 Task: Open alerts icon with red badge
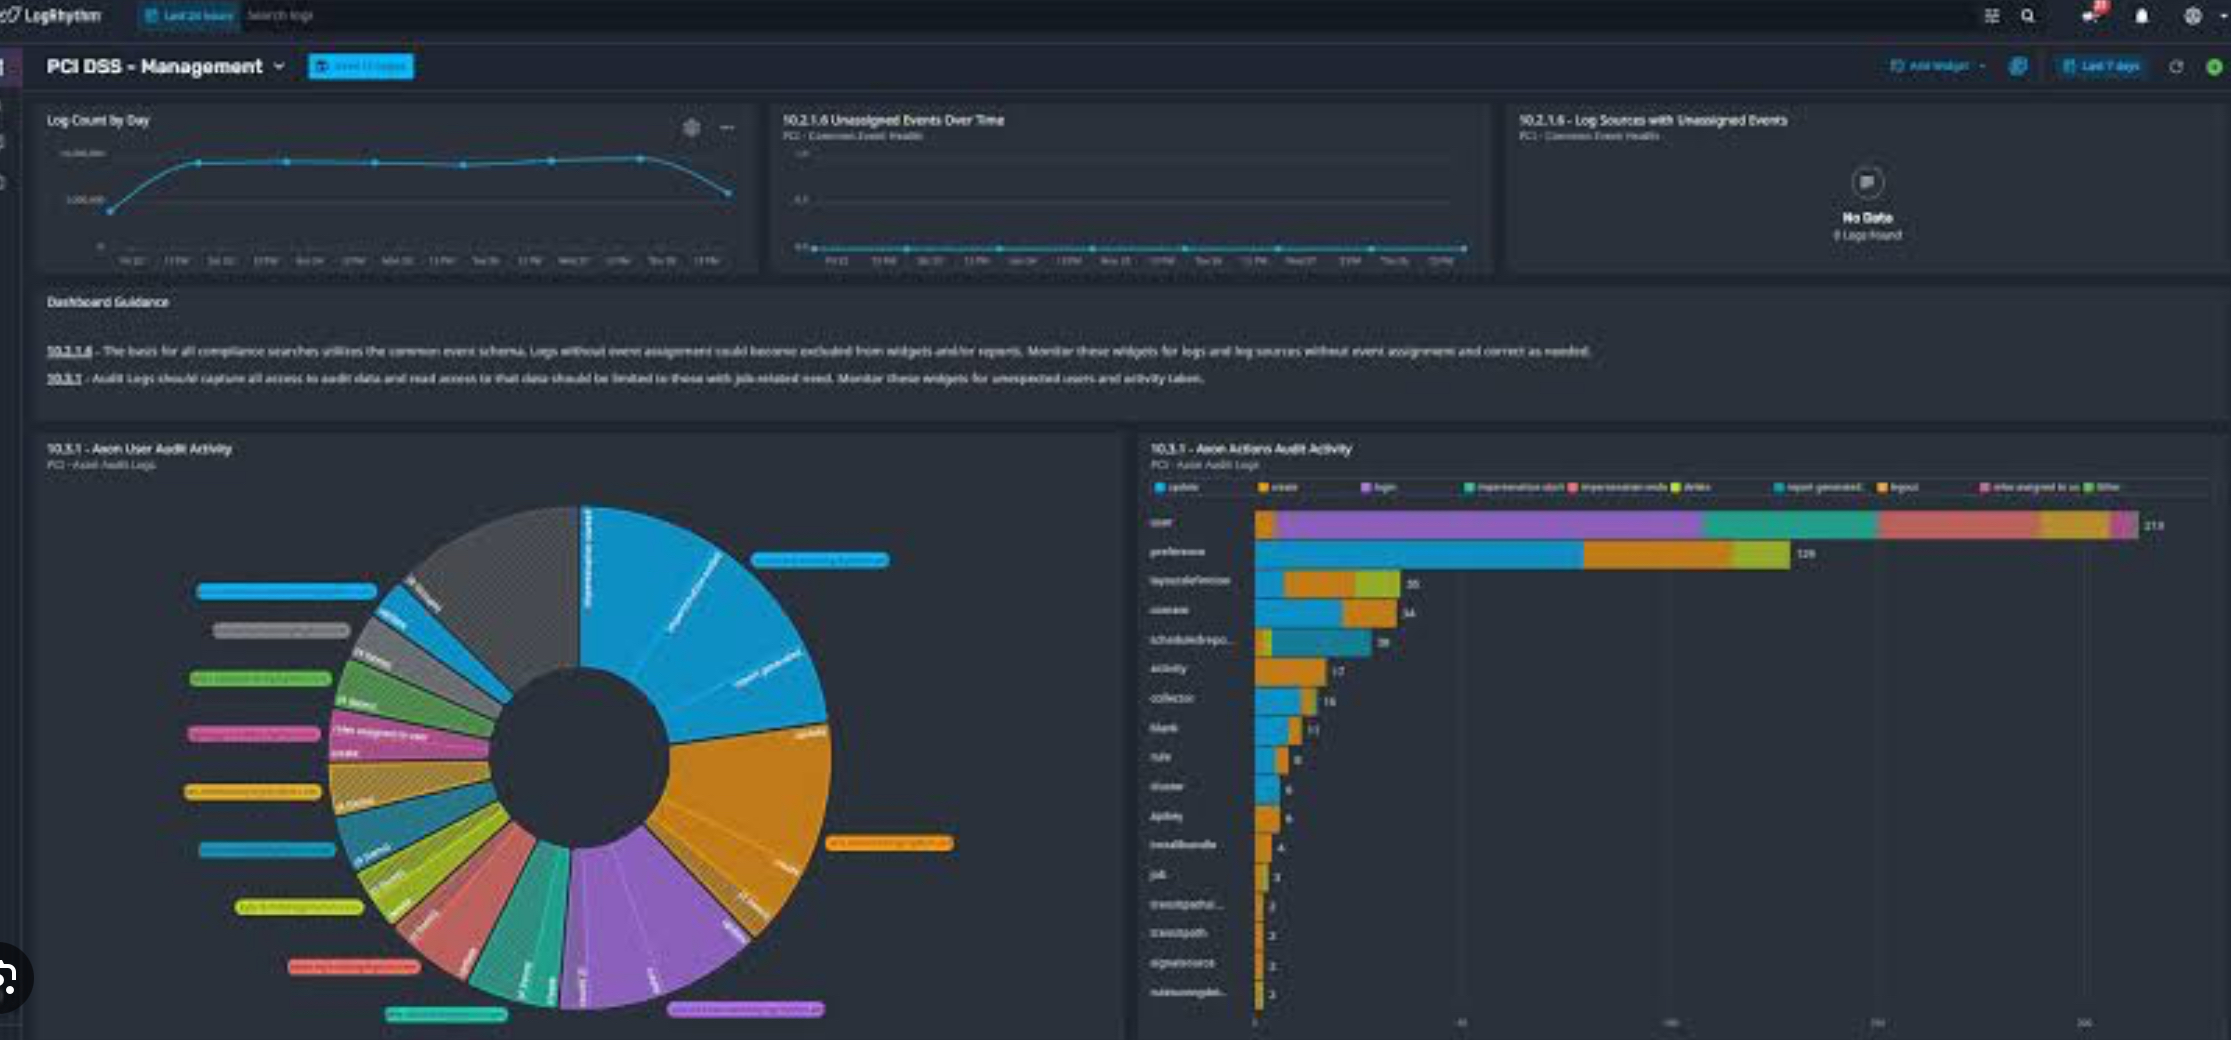pyautogui.click(x=2090, y=15)
